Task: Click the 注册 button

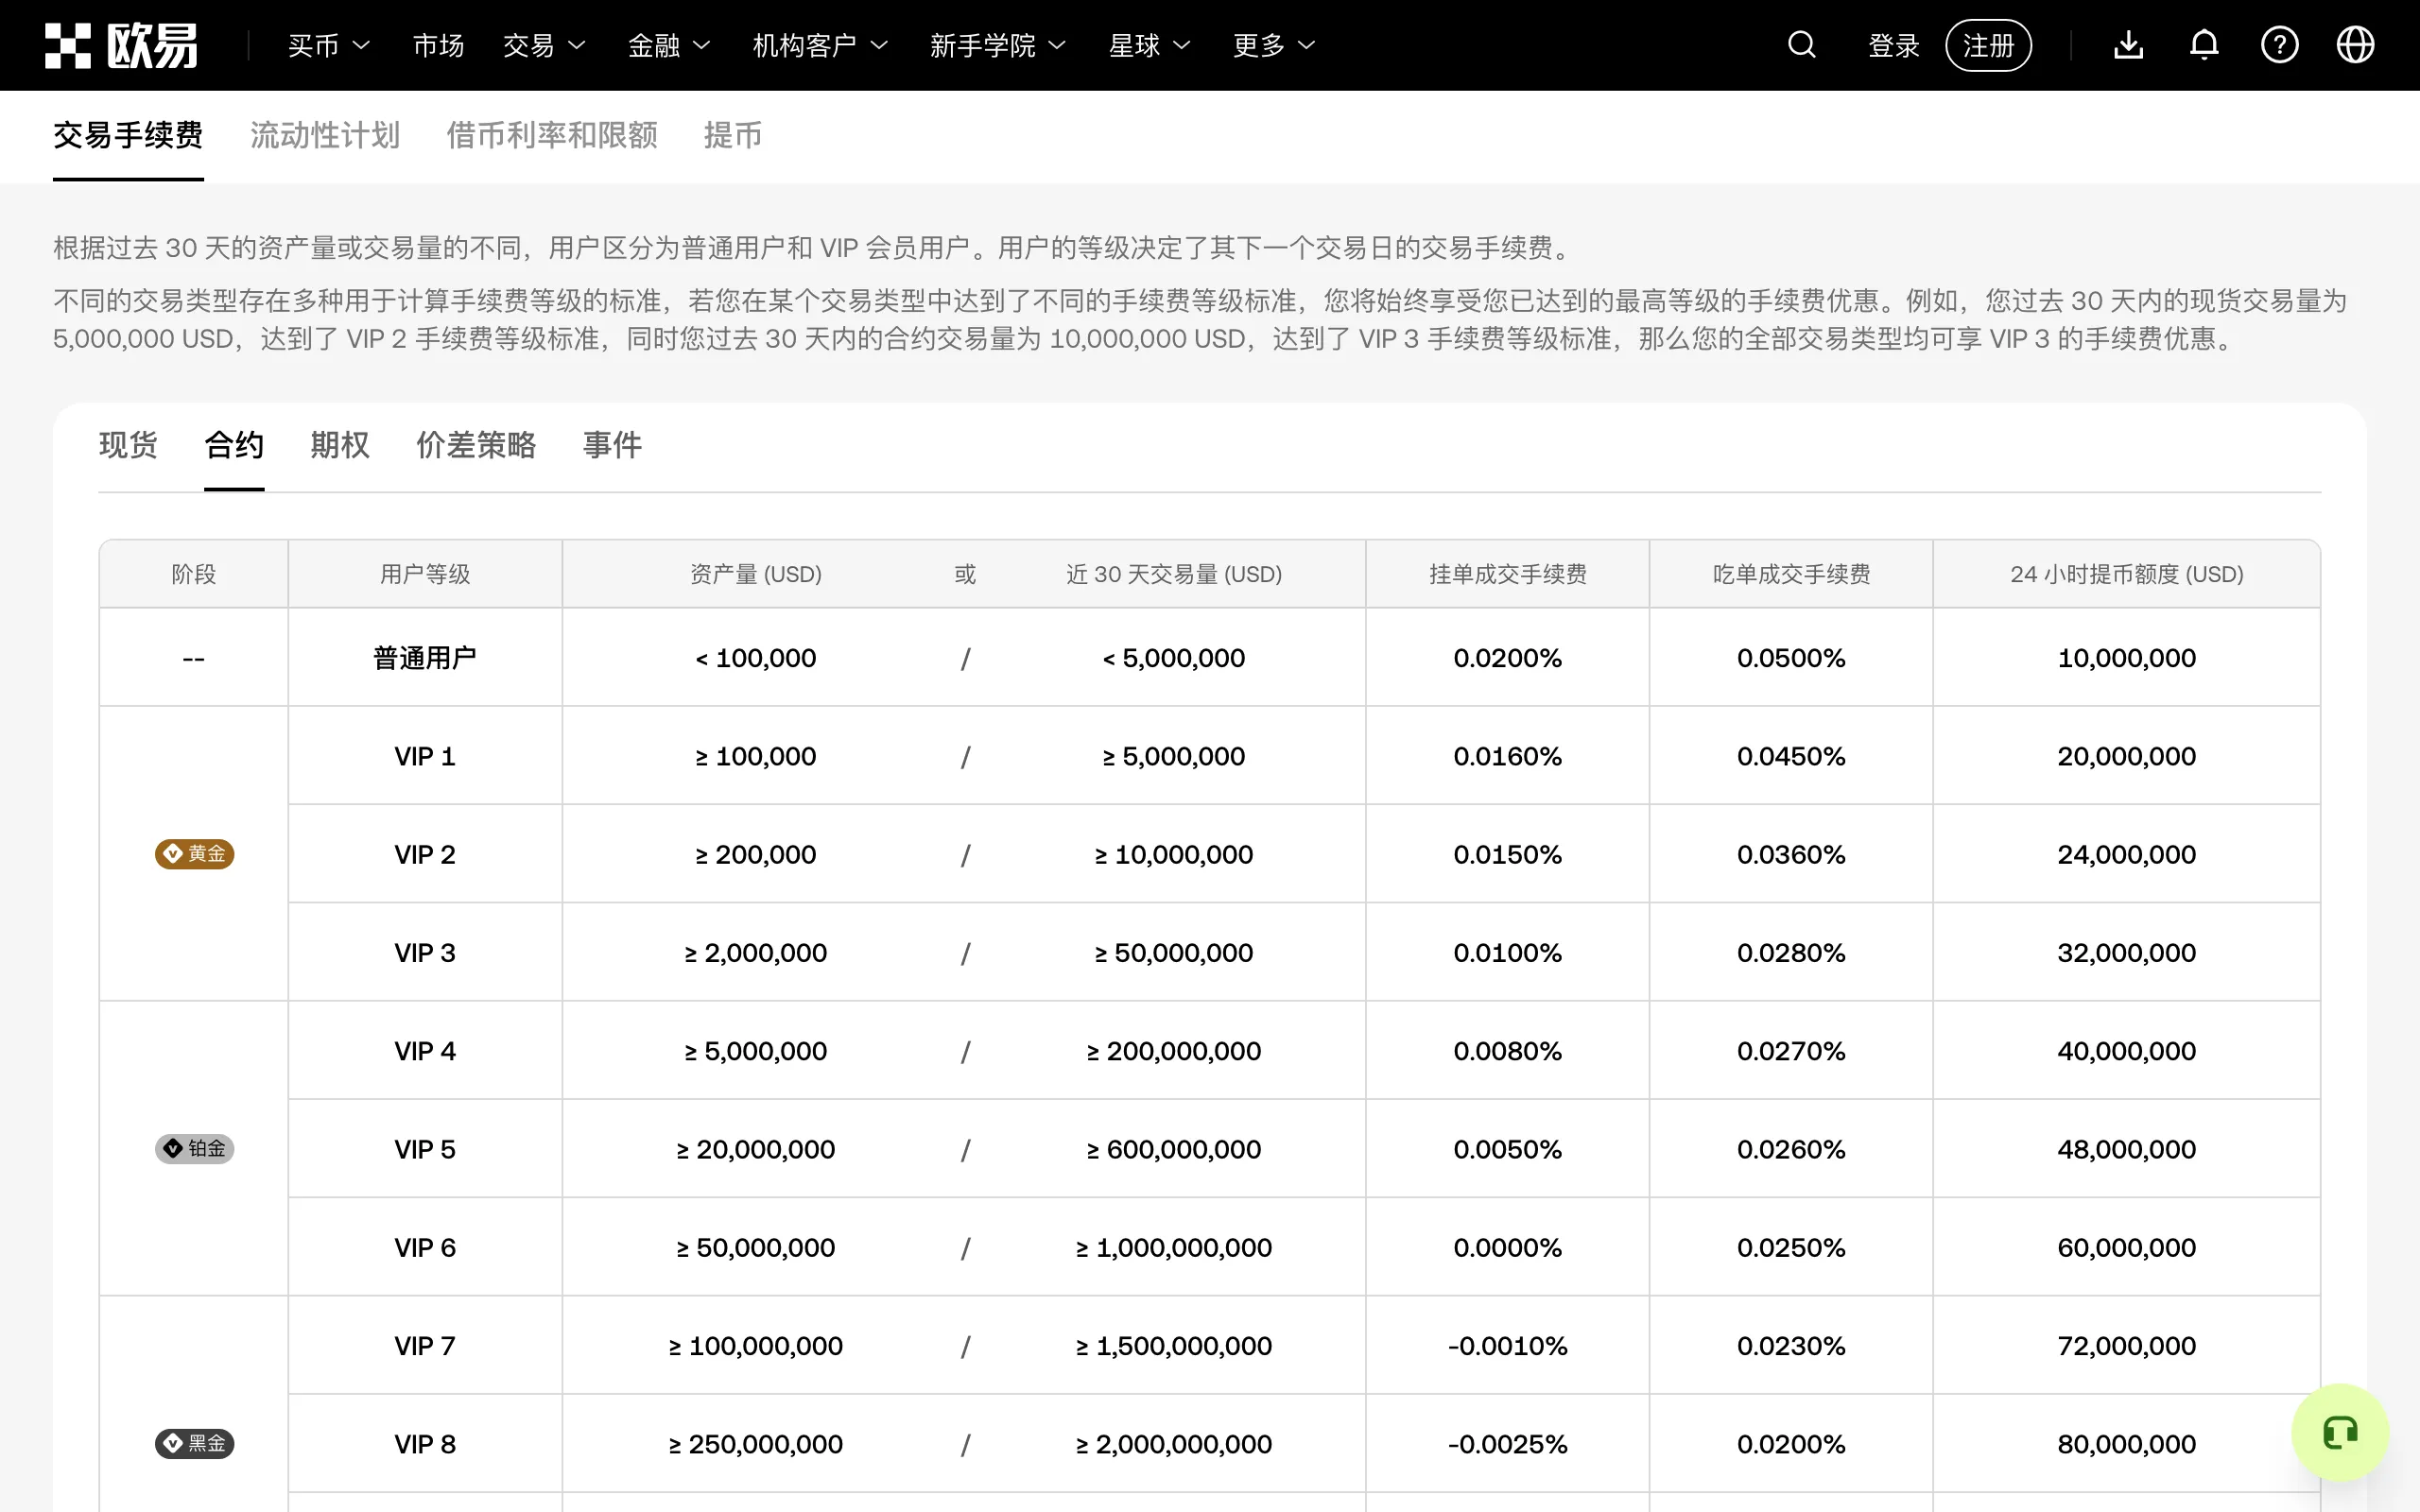Action: (1988, 45)
